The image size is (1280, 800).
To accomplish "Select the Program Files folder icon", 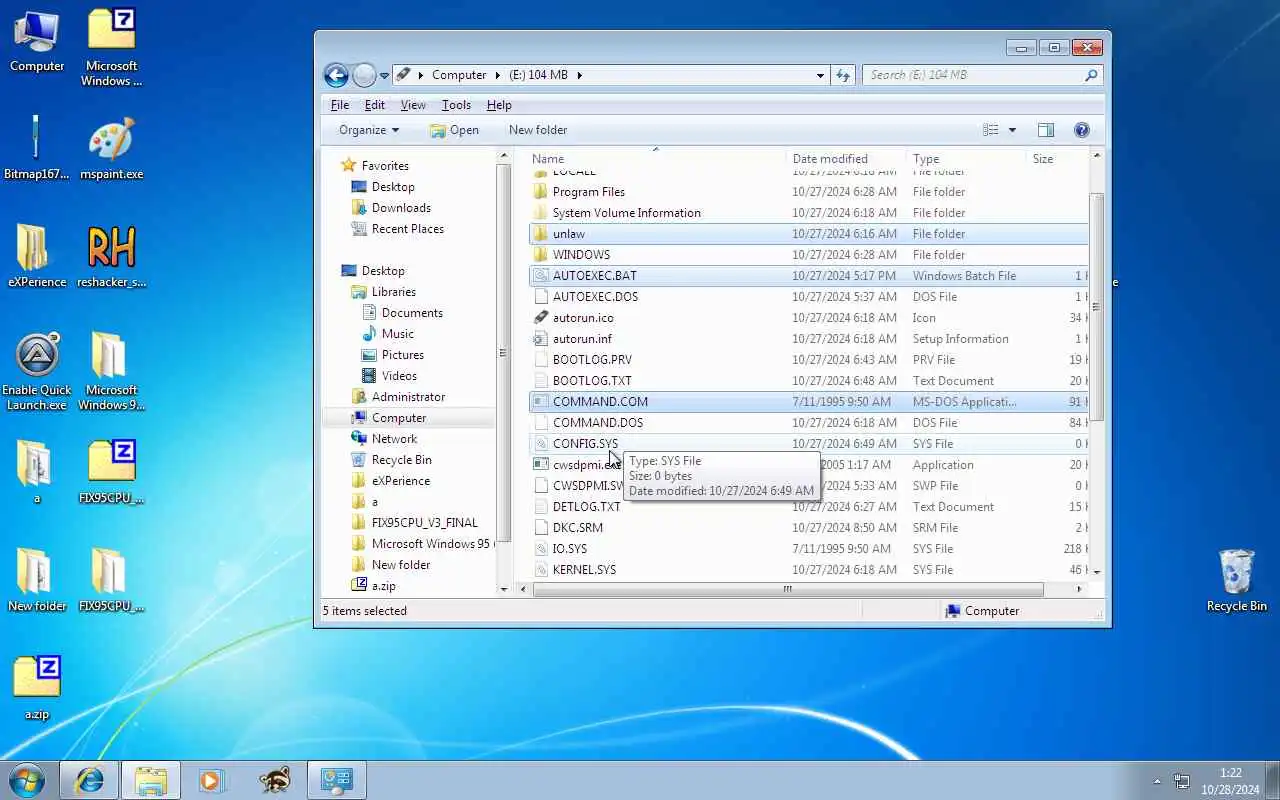I will 541,192.
